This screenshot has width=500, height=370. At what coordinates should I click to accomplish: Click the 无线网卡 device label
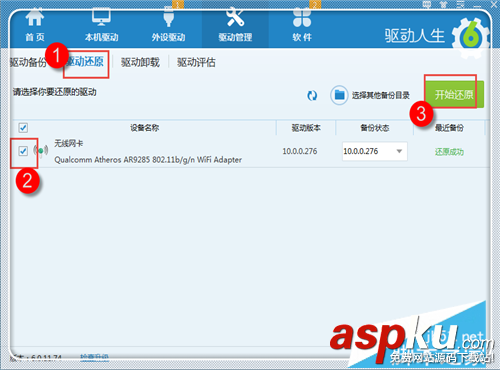69,144
